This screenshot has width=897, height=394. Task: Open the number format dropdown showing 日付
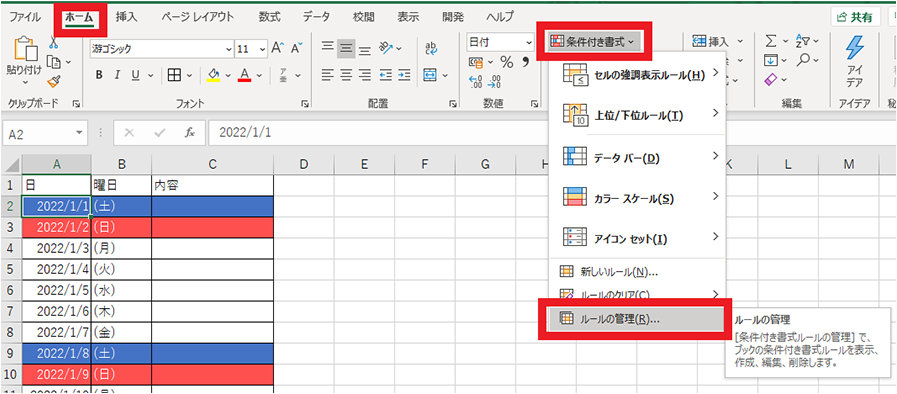point(529,42)
